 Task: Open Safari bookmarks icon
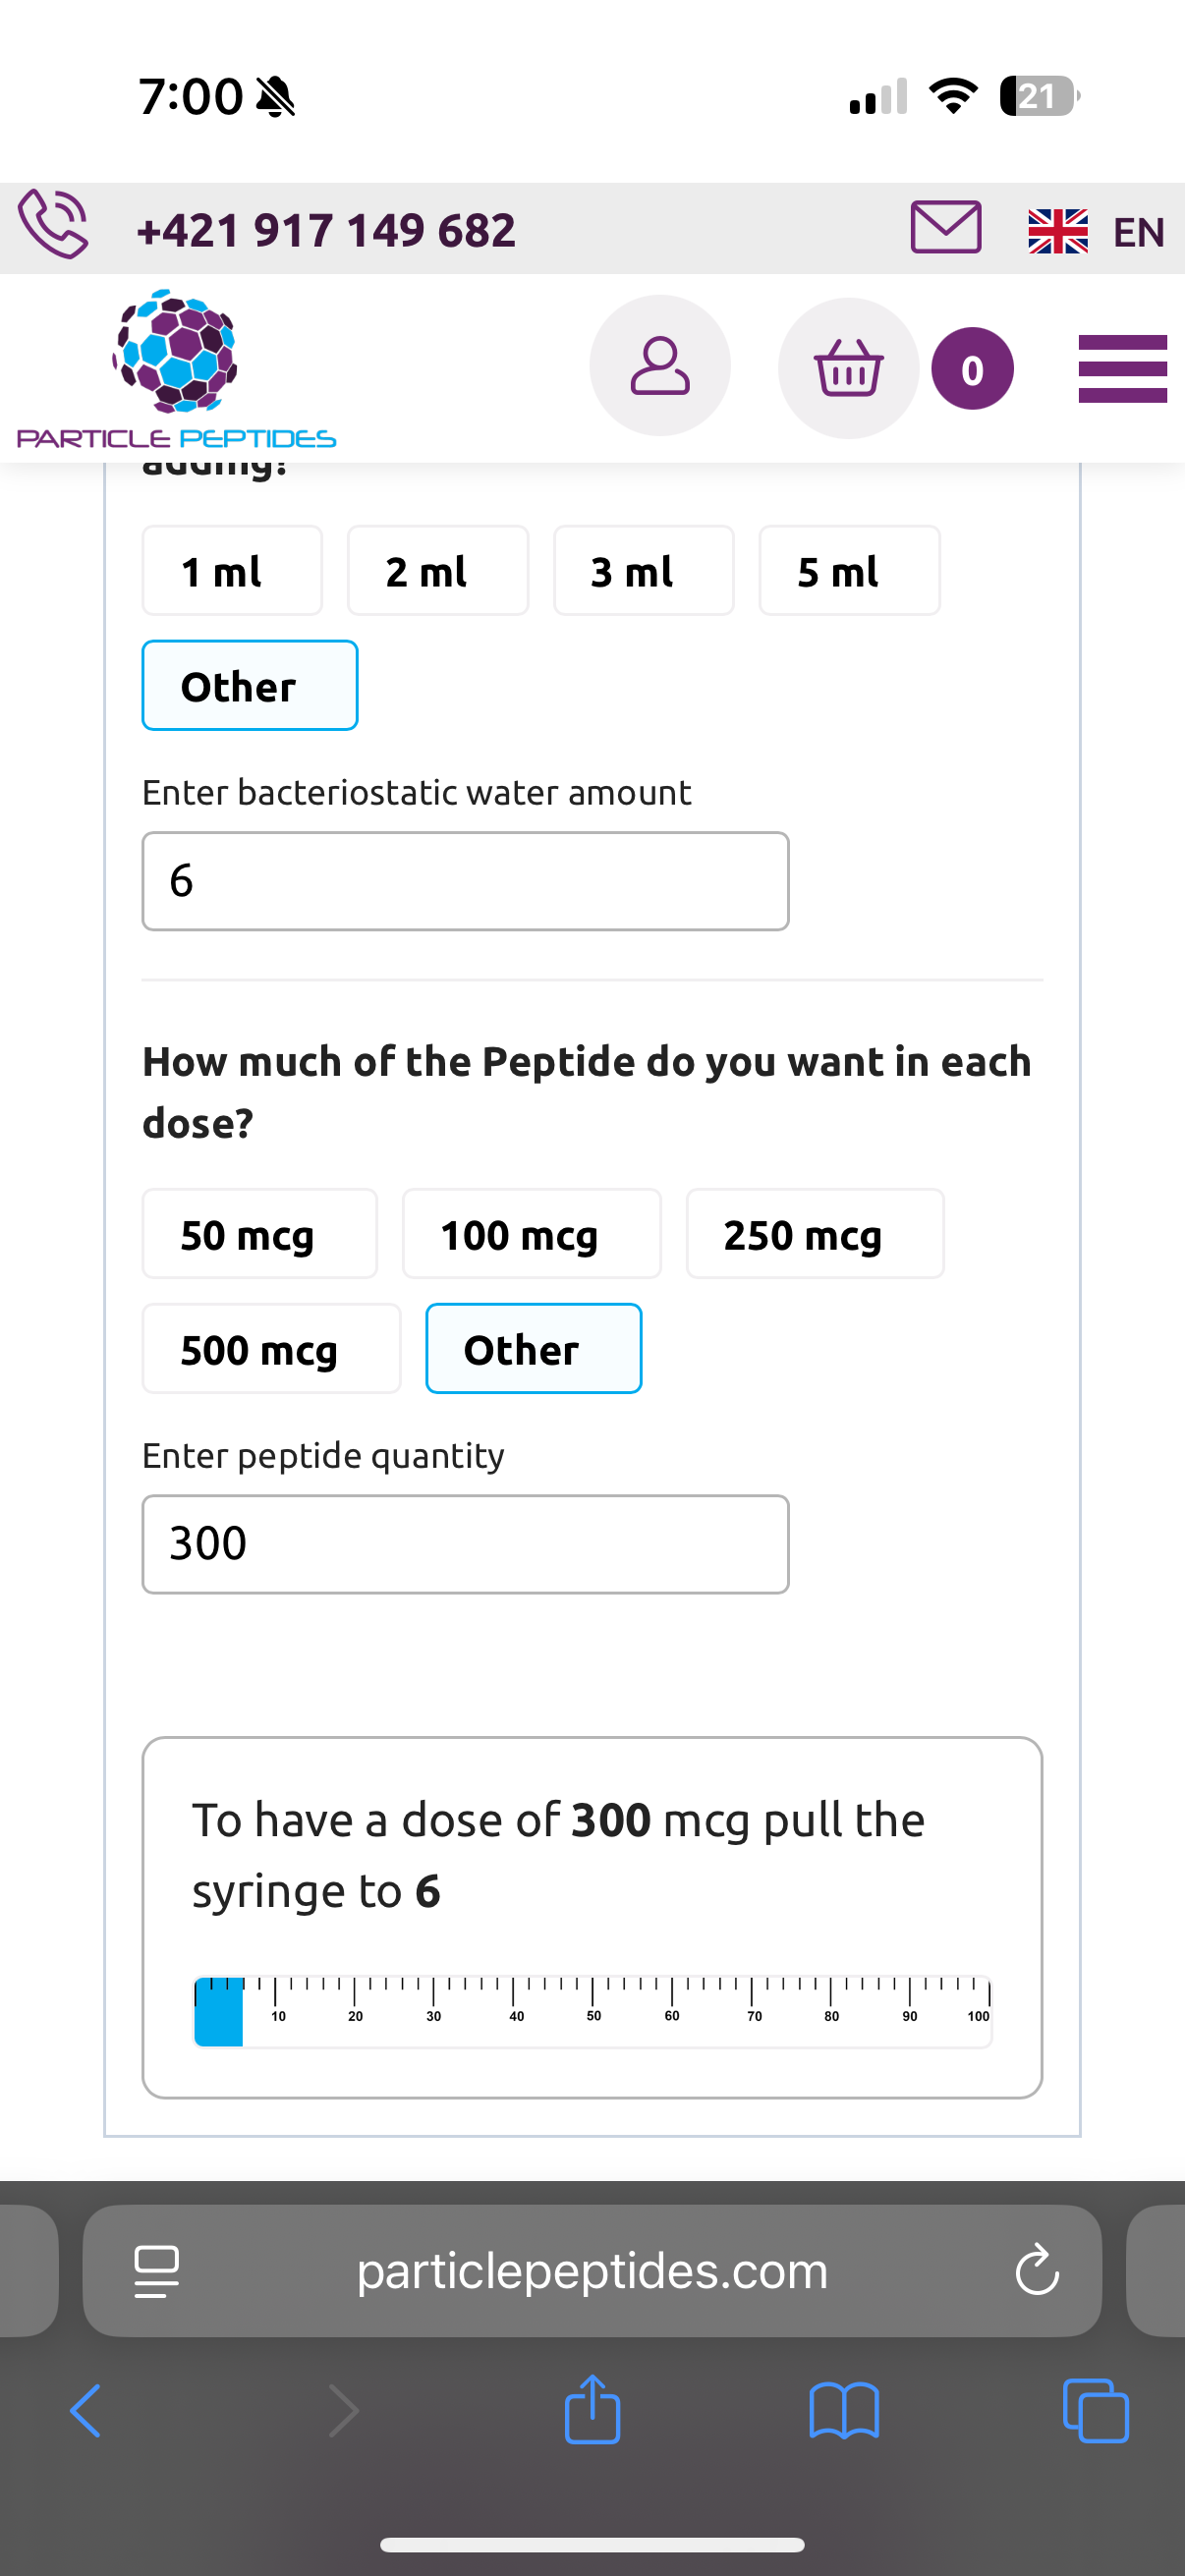[x=844, y=2411]
